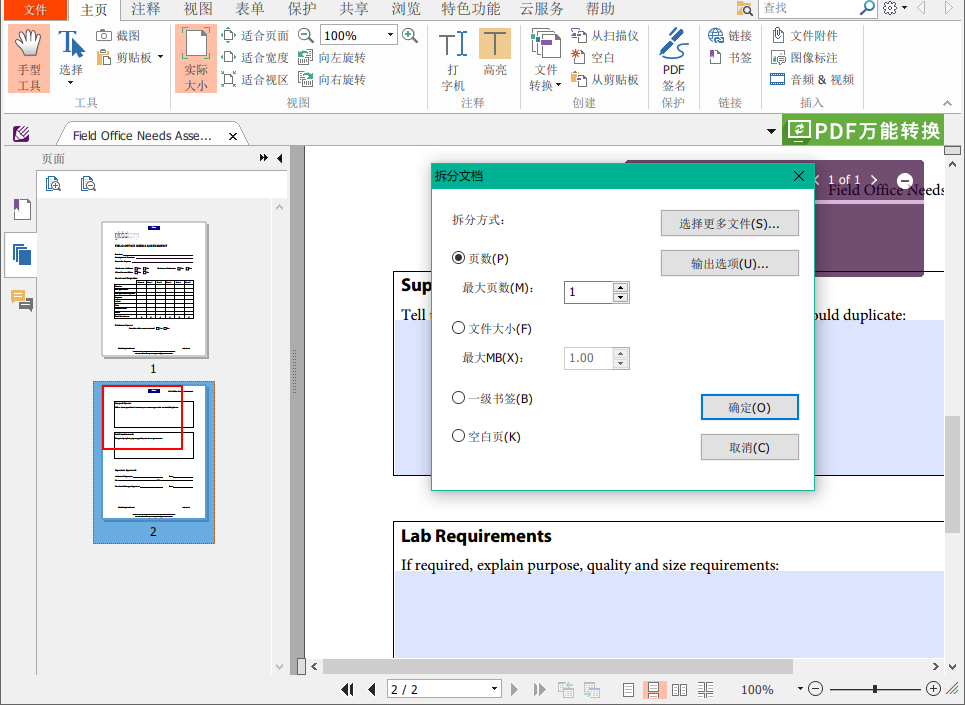Switch to the Protect (保护) ribbon tab
Screen dimensions: 965x705
pos(301,9)
